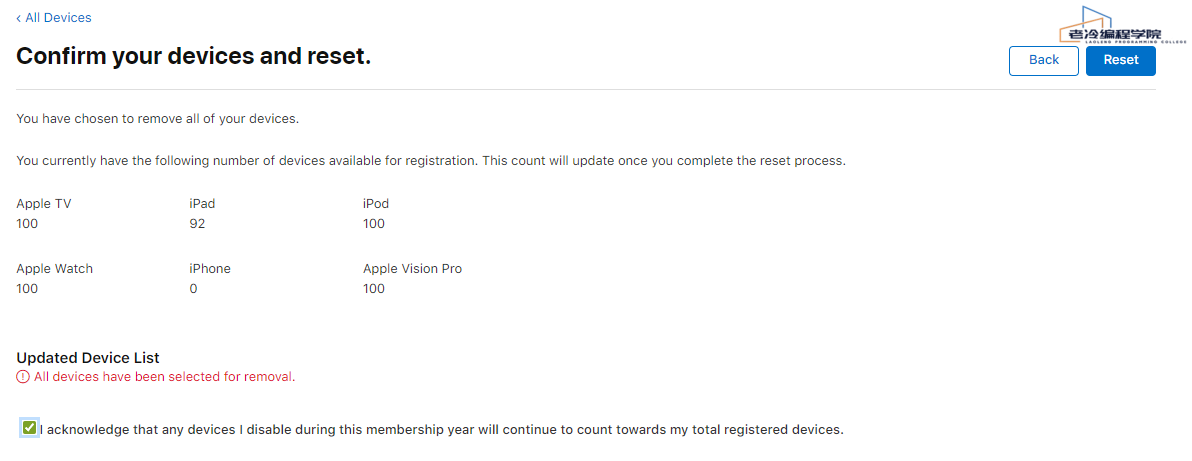Click the "You currently have the following" paragraph
Screen dimensions: 1192x461
tap(431, 161)
